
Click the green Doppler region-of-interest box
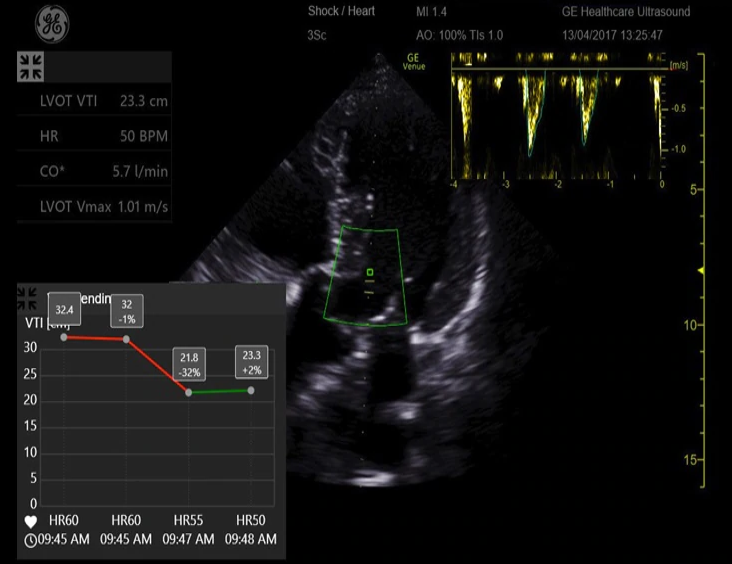(x=366, y=276)
